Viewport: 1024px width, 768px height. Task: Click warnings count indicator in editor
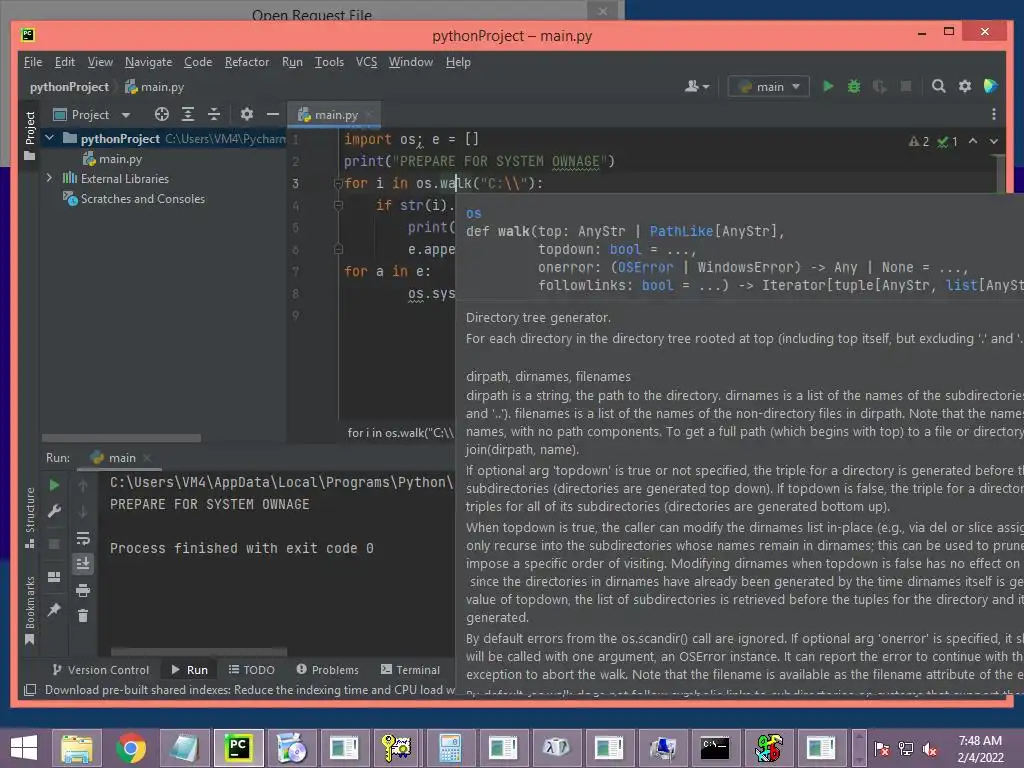919,142
